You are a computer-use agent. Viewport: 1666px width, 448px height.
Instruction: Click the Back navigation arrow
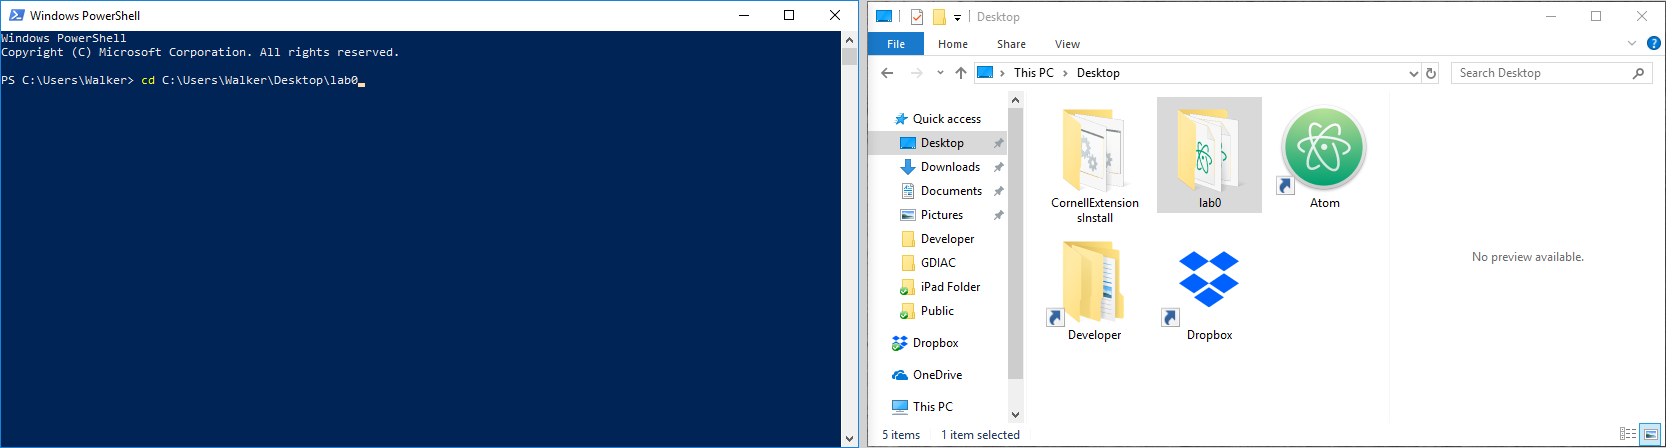(887, 73)
